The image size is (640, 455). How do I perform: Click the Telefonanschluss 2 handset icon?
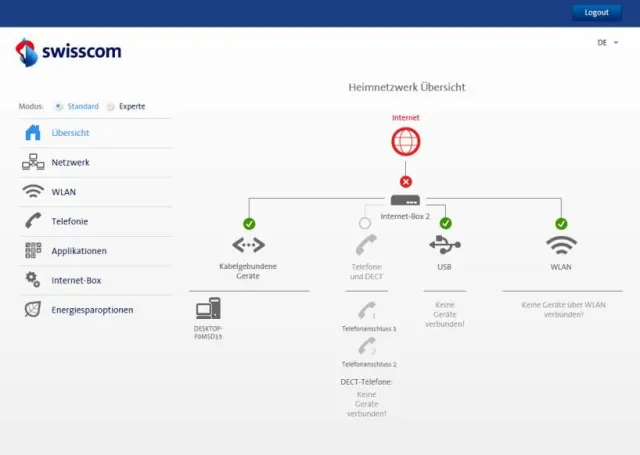pyautogui.click(x=367, y=346)
